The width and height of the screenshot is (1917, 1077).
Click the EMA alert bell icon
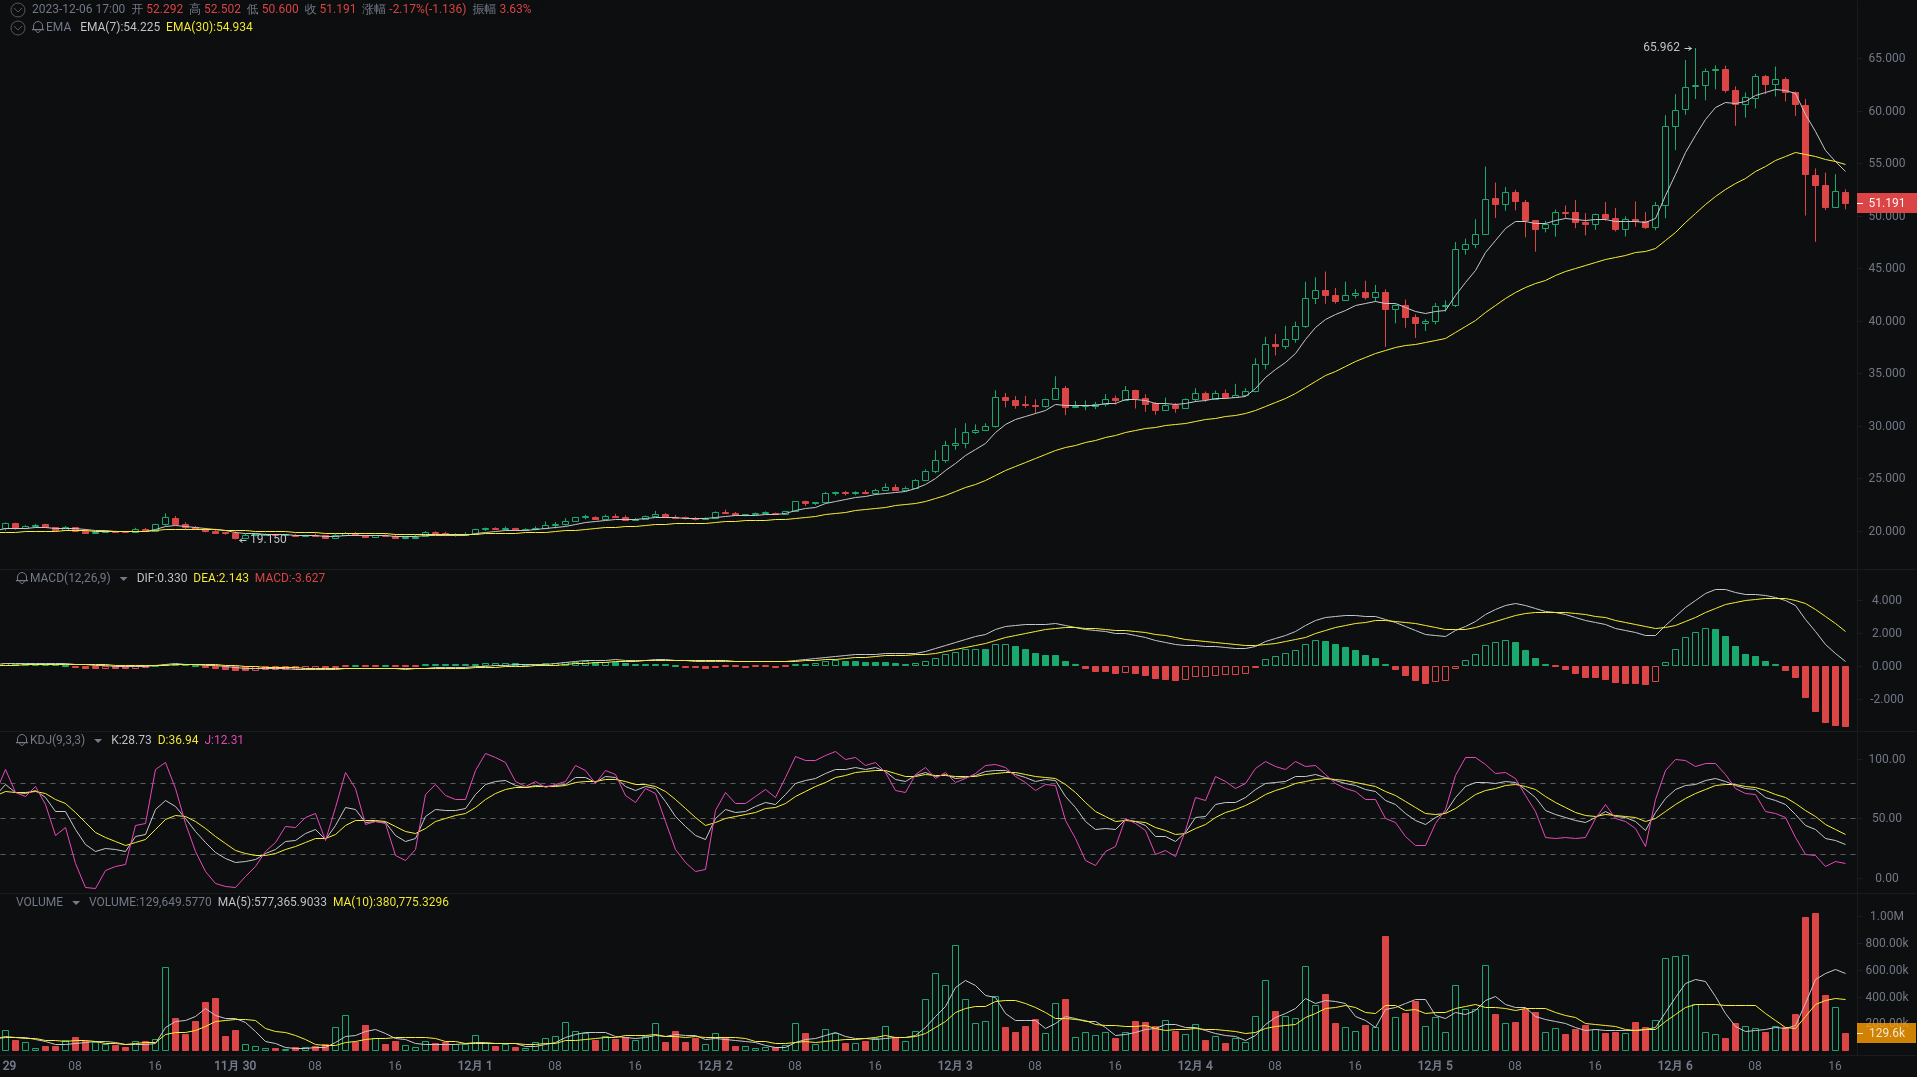[38, 27]
